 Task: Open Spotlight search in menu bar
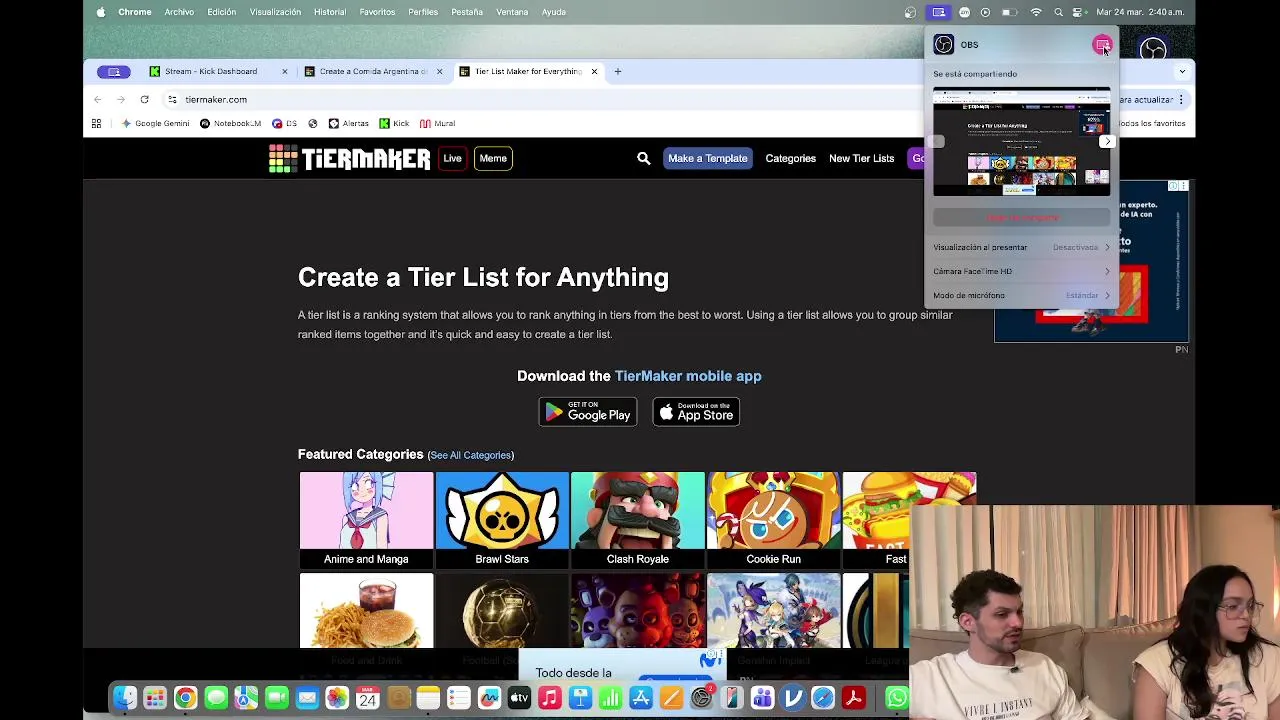point(1058,12)
